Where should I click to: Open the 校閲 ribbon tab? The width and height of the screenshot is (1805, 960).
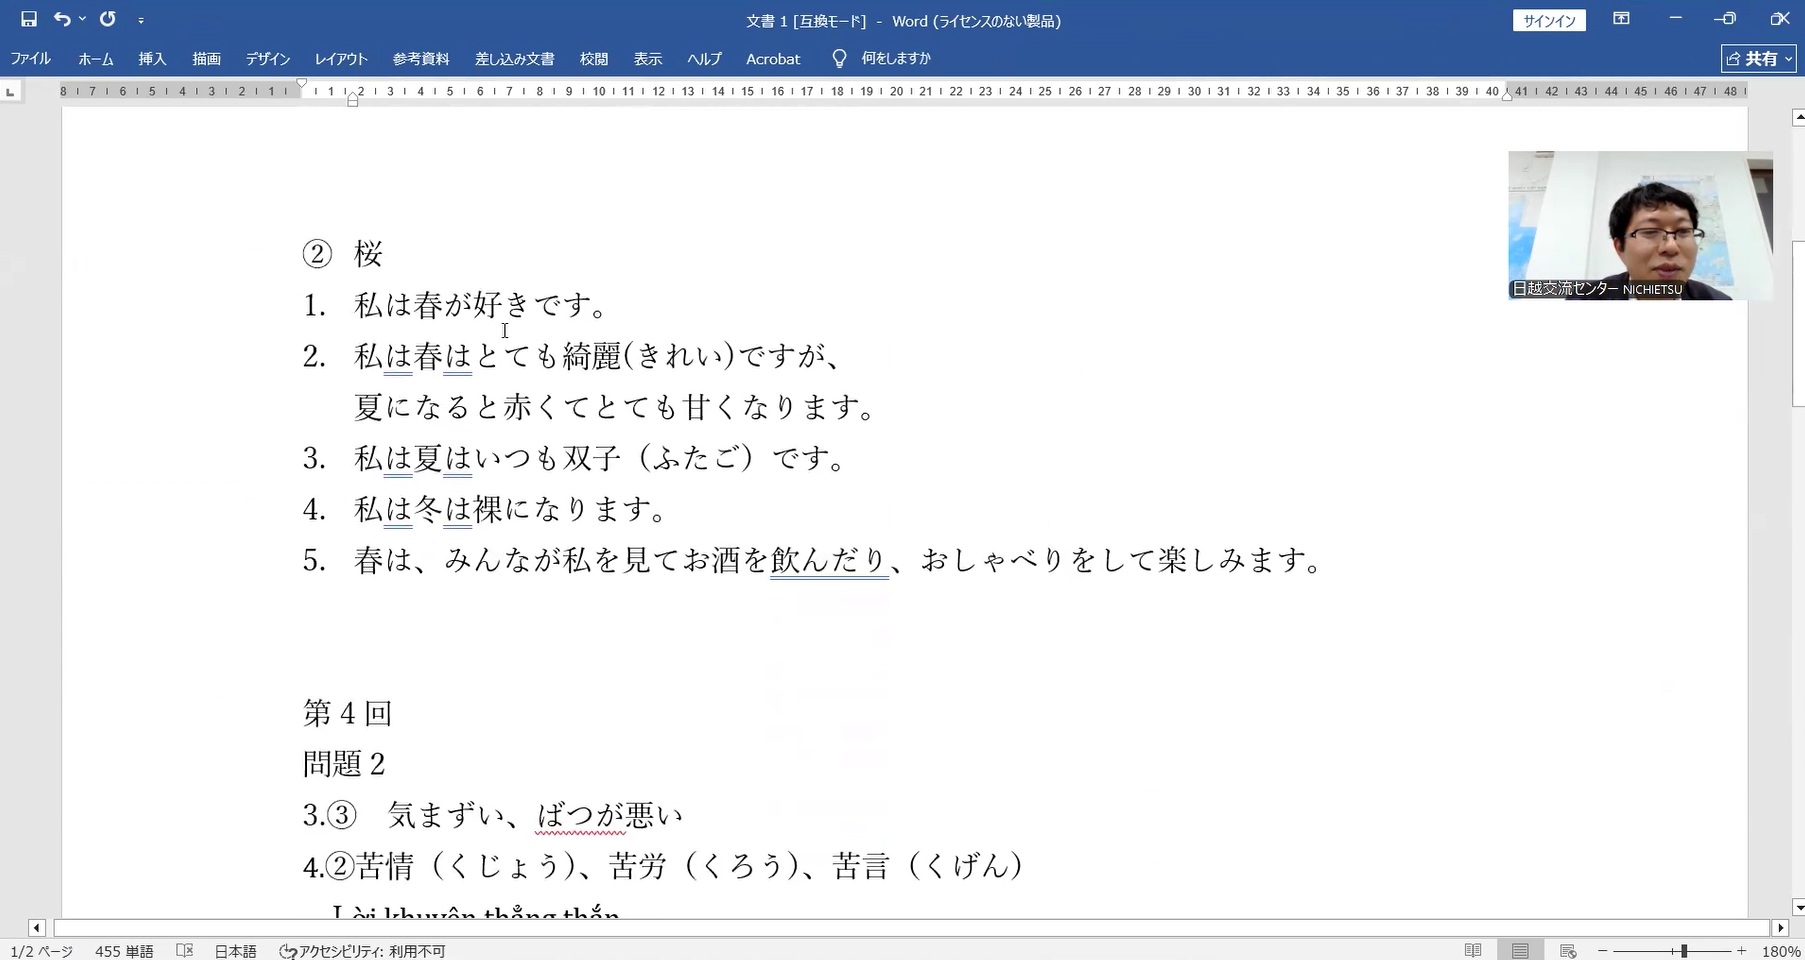click(x=593, y=59)
